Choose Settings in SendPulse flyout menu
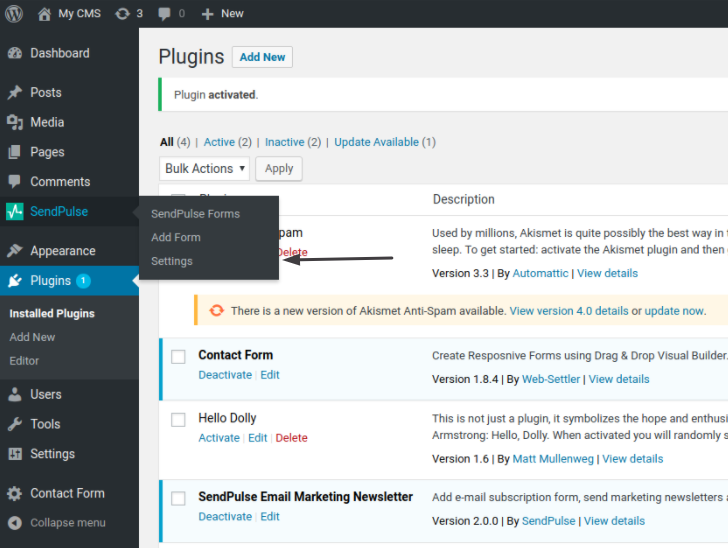The width and height of the screenshot is (728, 548). click(x=172, y=261)
